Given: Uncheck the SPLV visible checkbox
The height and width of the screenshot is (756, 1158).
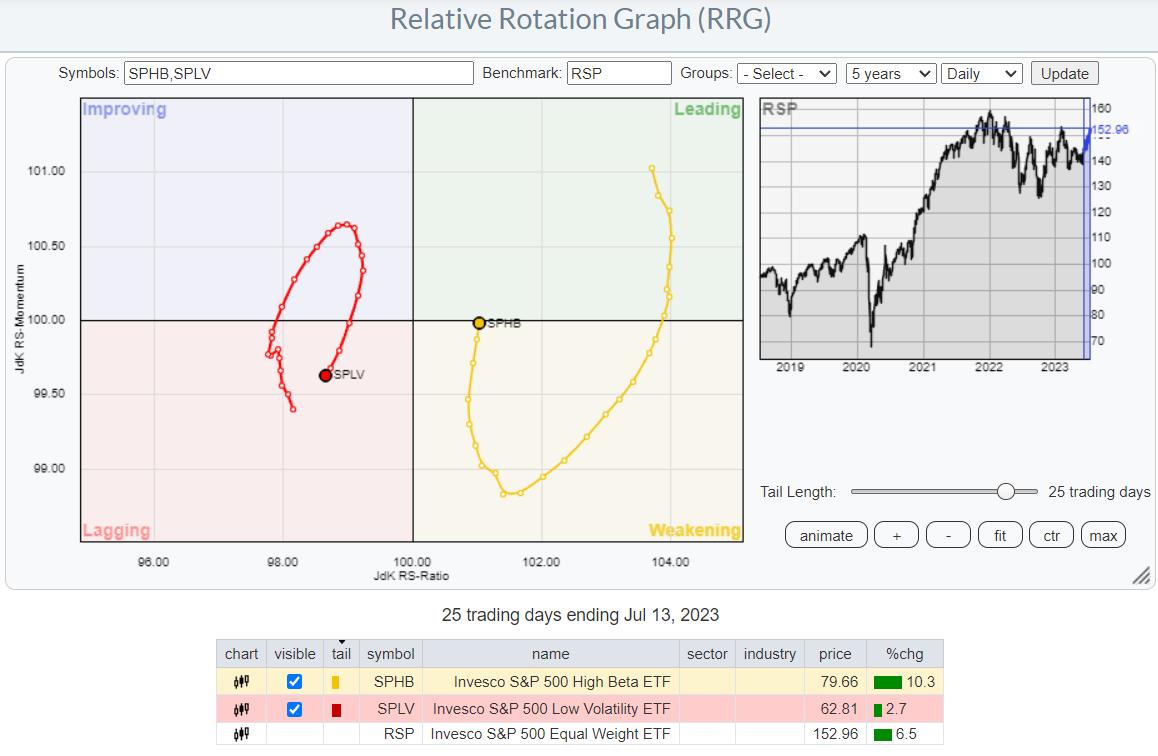Looking at the screenshot, I should [x=294, y=709].
